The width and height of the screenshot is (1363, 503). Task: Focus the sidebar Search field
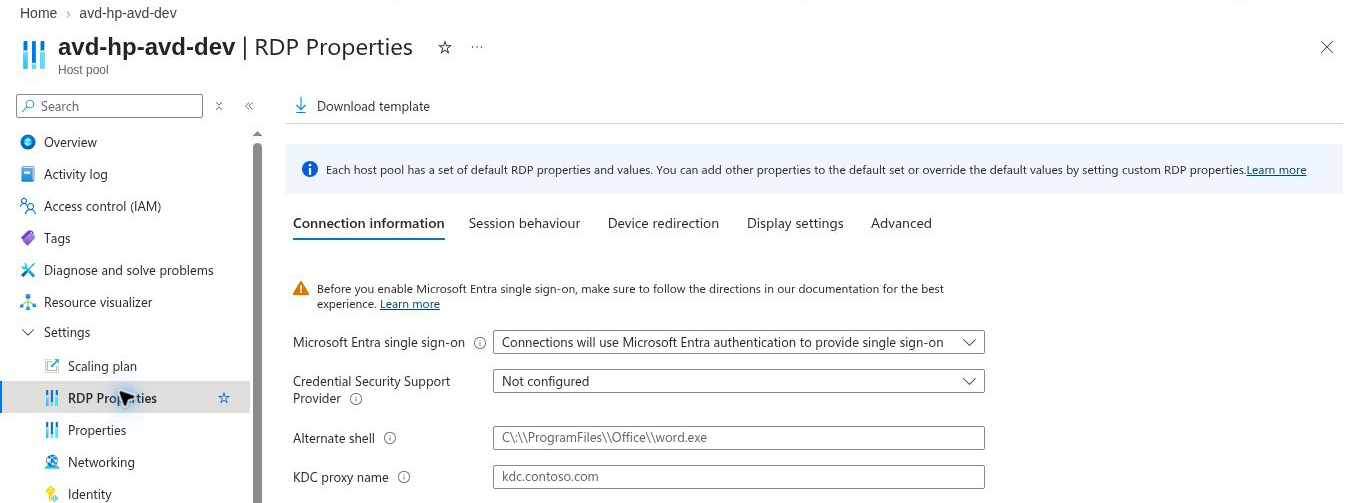coord(110,106)
